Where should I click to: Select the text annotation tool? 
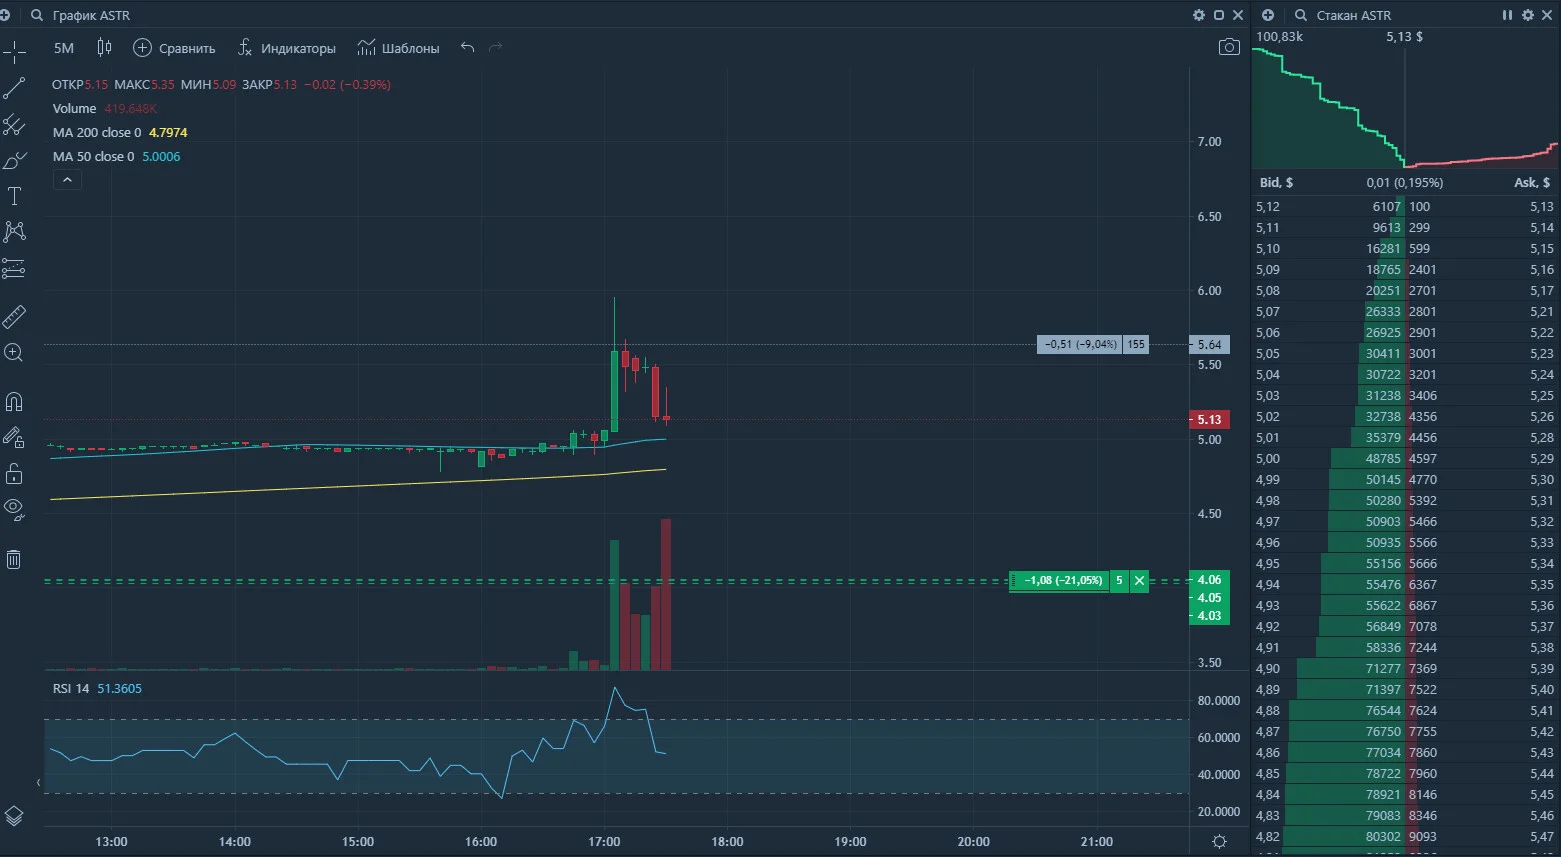(x=14, y=196)
